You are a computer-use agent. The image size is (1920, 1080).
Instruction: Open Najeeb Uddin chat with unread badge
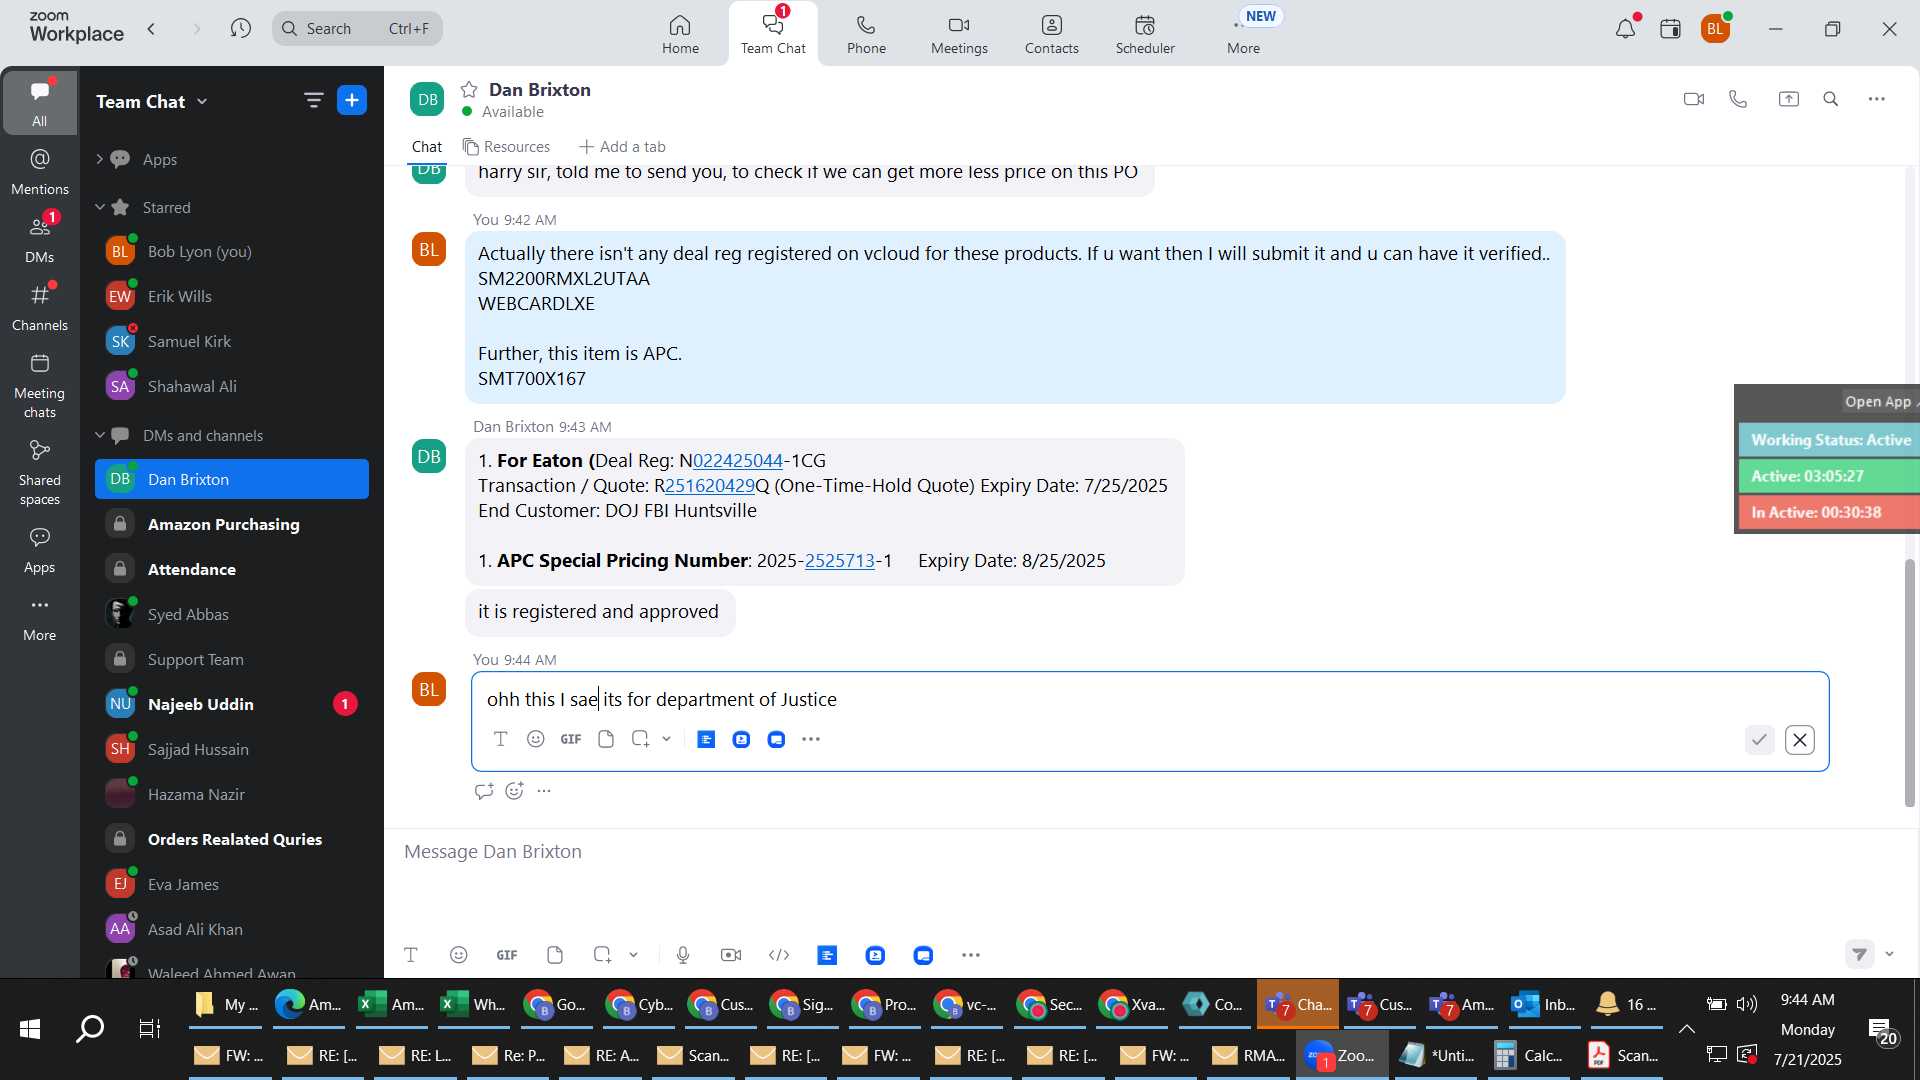pos(232,704)
